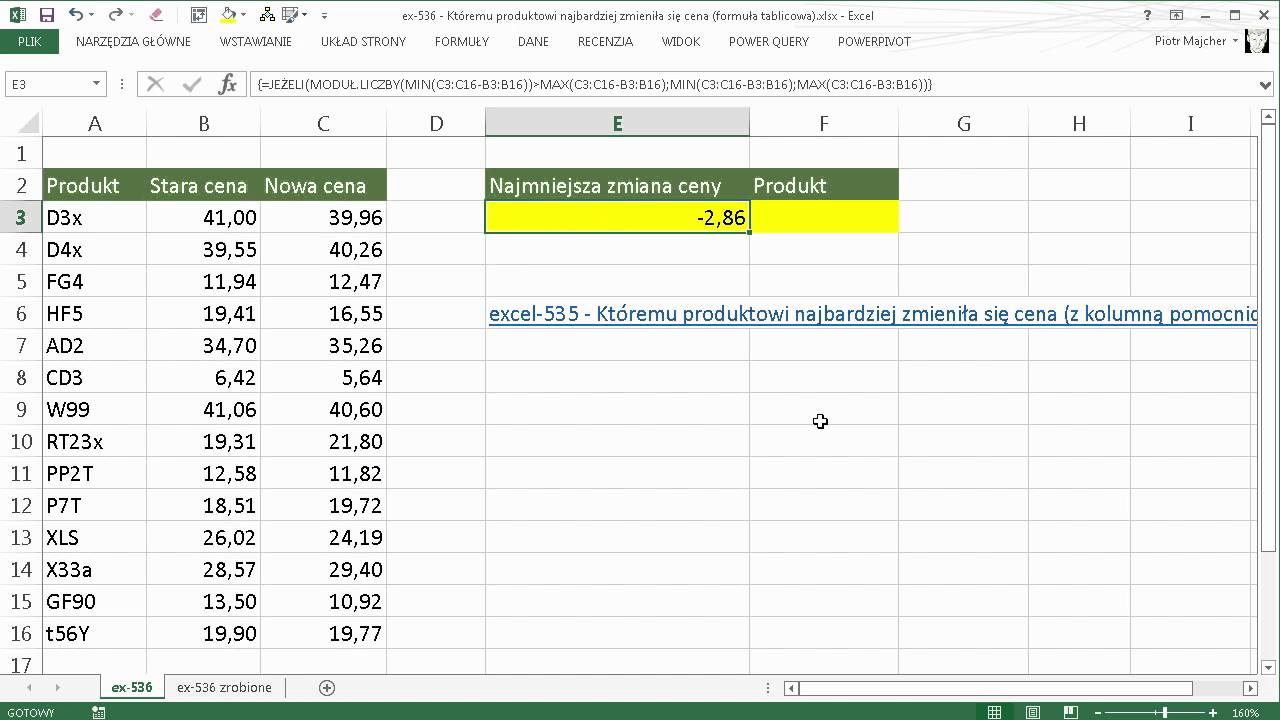Select yellow cell F3 under Produkt

pos(823,217)
